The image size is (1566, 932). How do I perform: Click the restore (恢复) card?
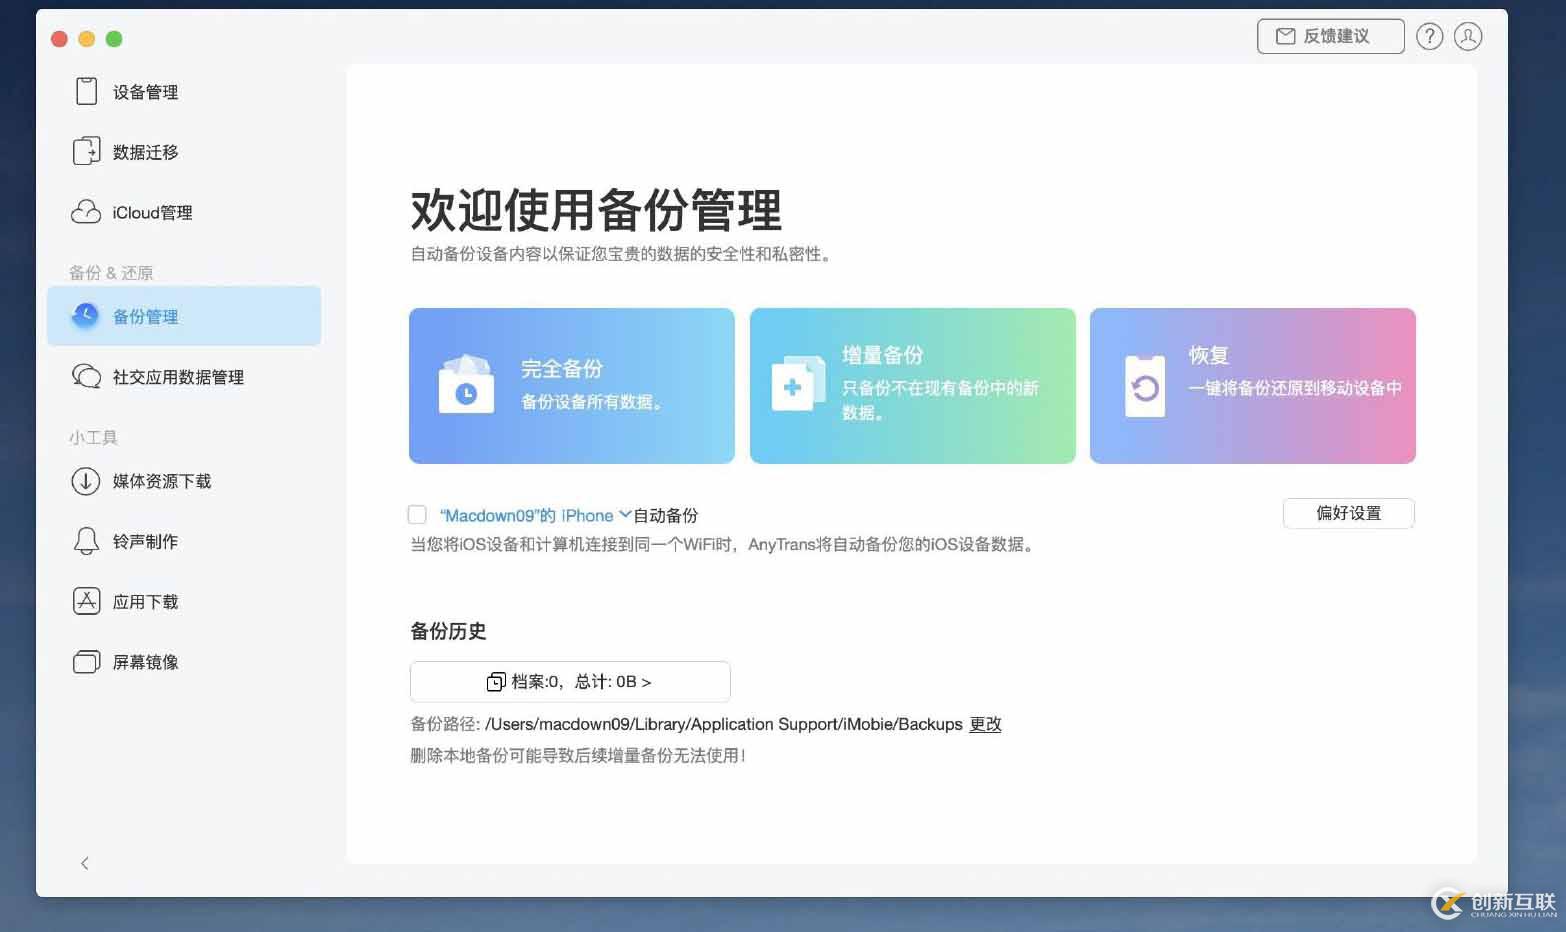1252,386
